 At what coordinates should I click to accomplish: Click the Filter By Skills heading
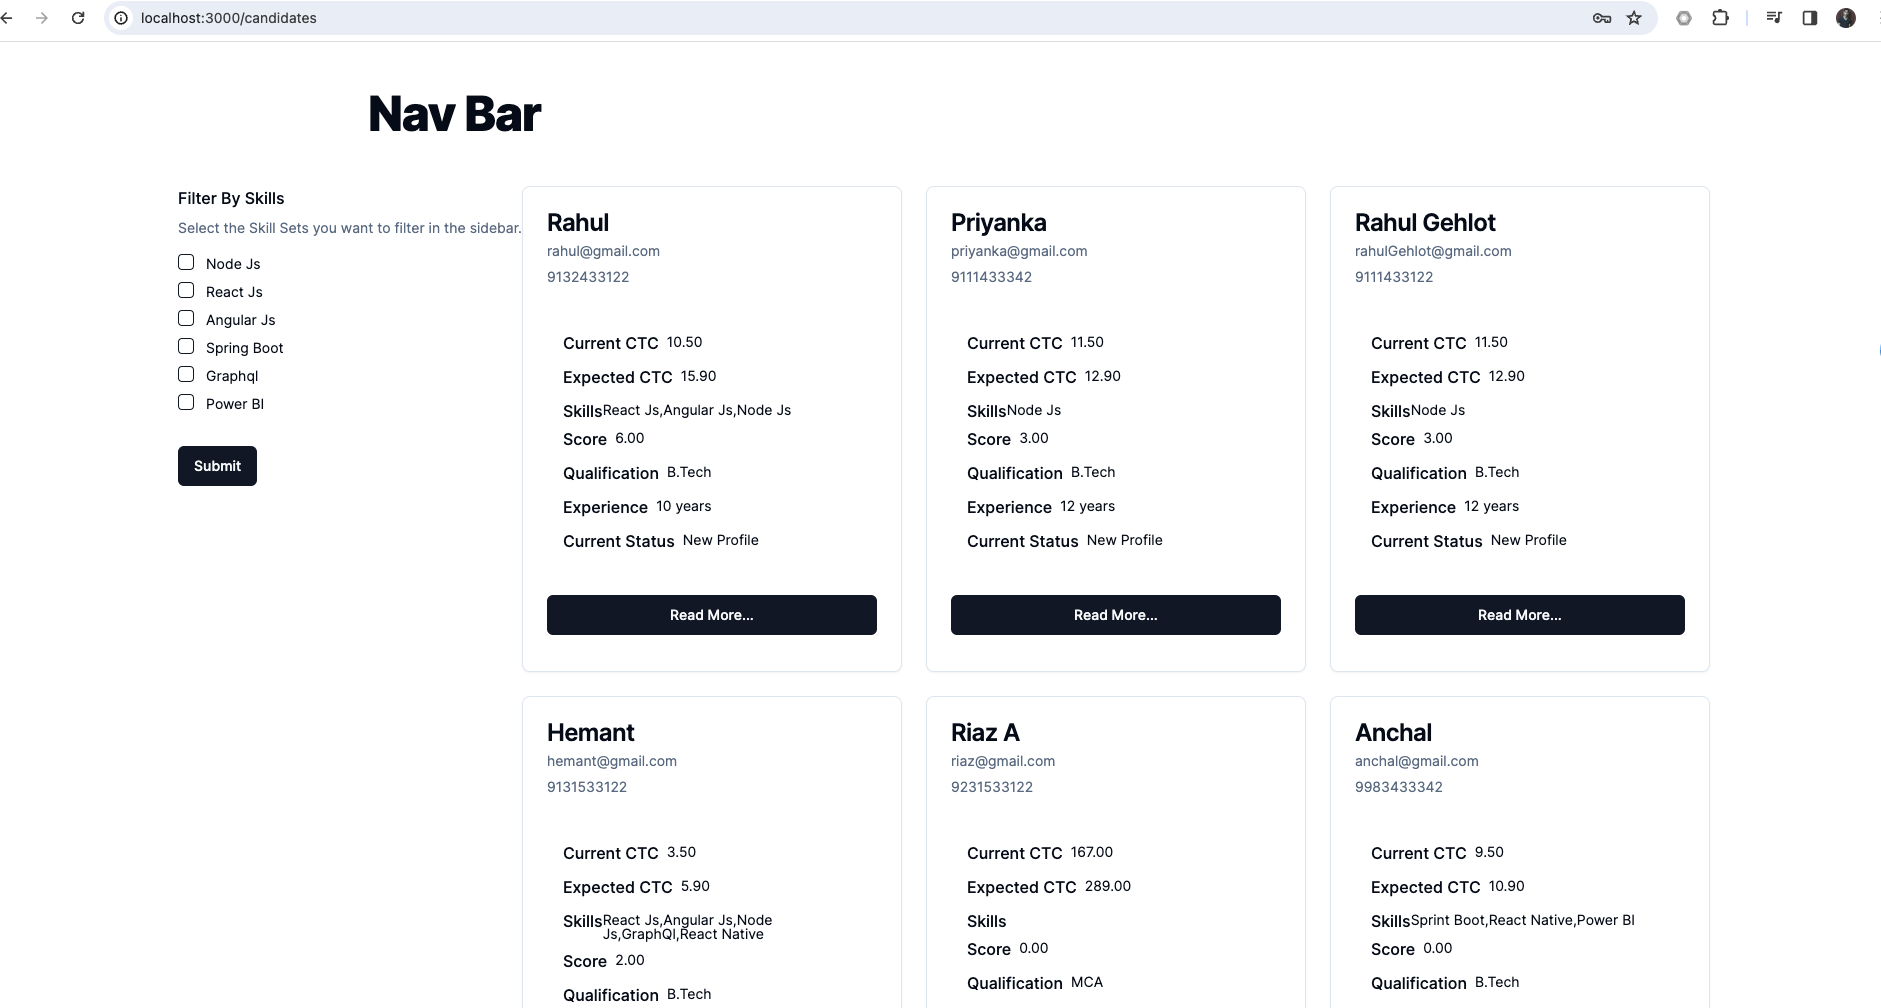(x=231, y=198)
